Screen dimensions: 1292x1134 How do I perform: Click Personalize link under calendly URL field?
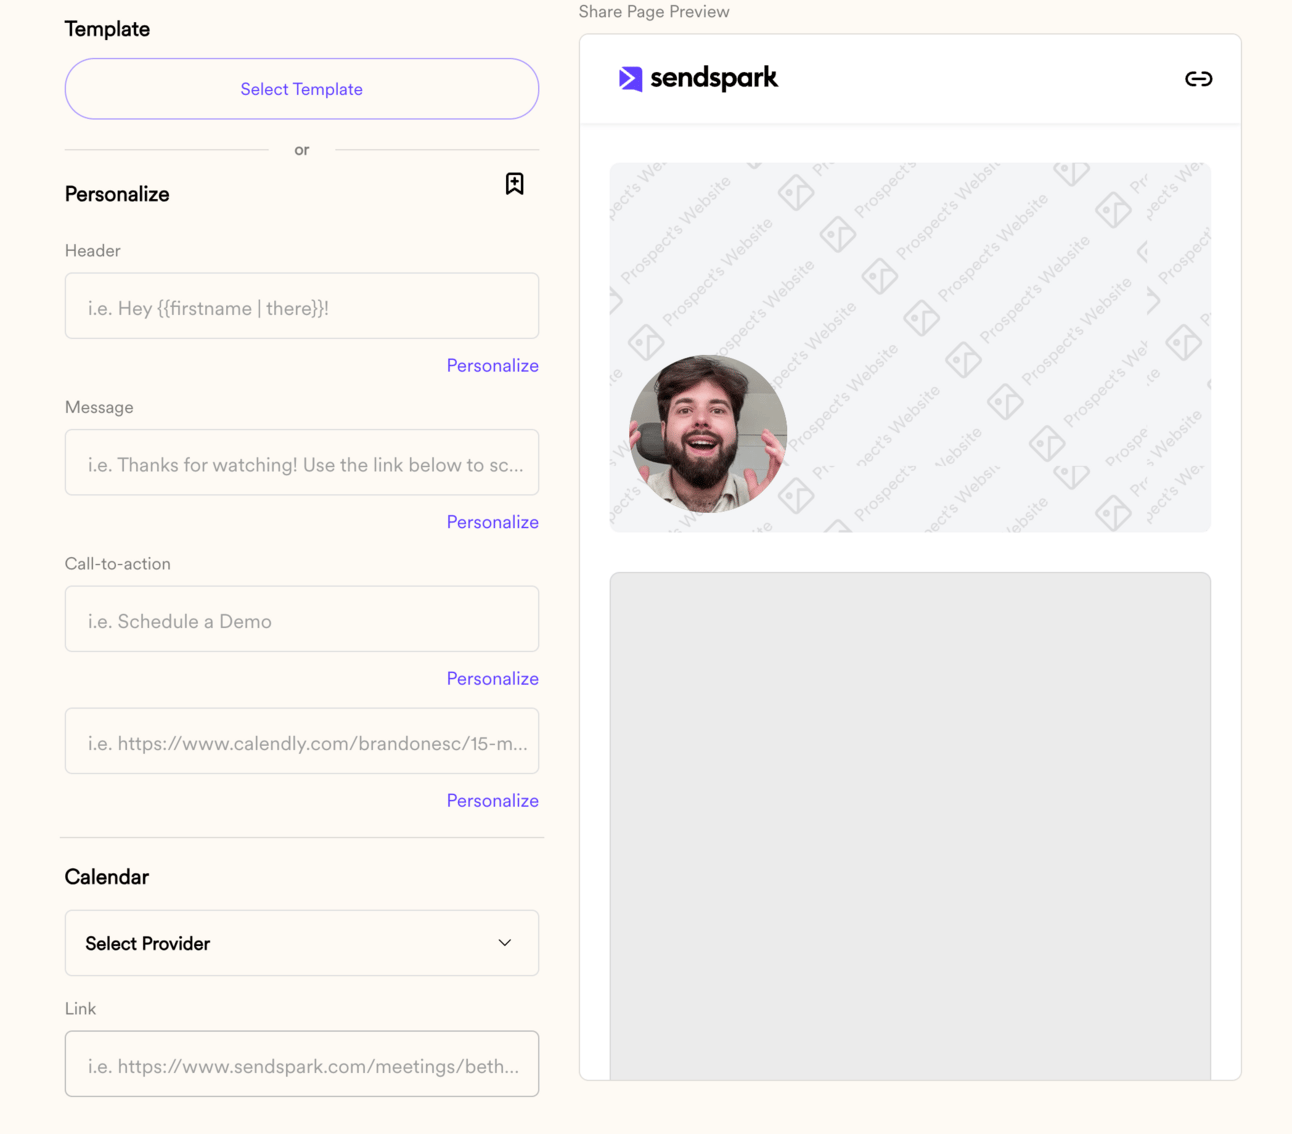(492, 800)
